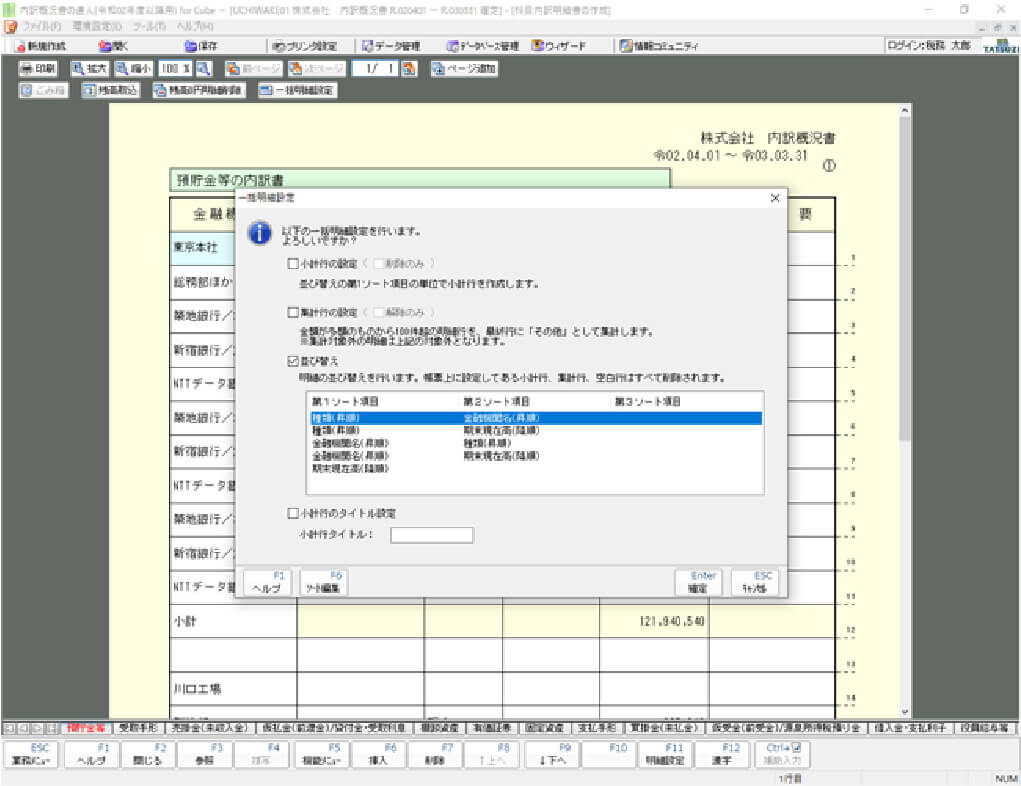Click the 印刷 print button
Screen dimensions: 1021x786
(x=38, y=69)
